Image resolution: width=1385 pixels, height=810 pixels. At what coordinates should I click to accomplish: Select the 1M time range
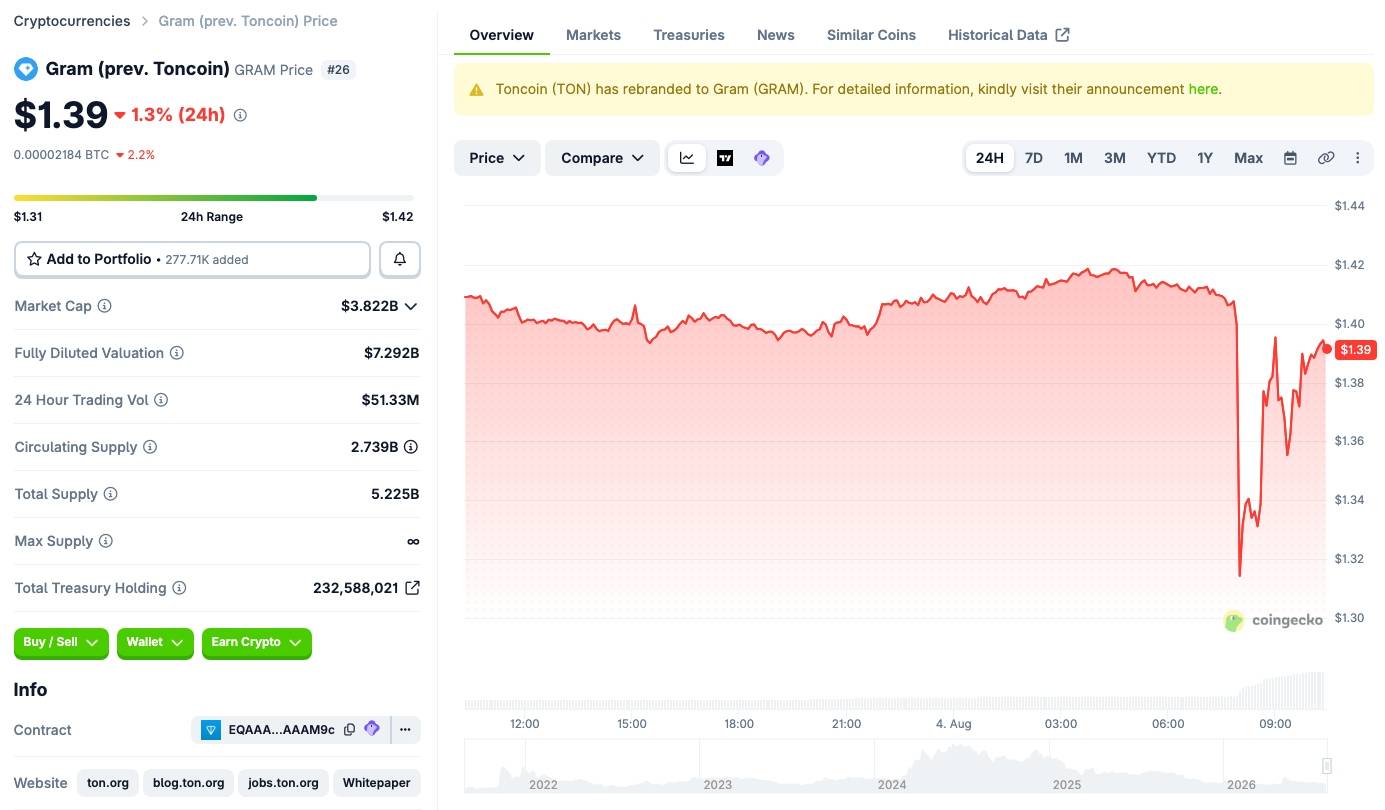coord(1073,158)
